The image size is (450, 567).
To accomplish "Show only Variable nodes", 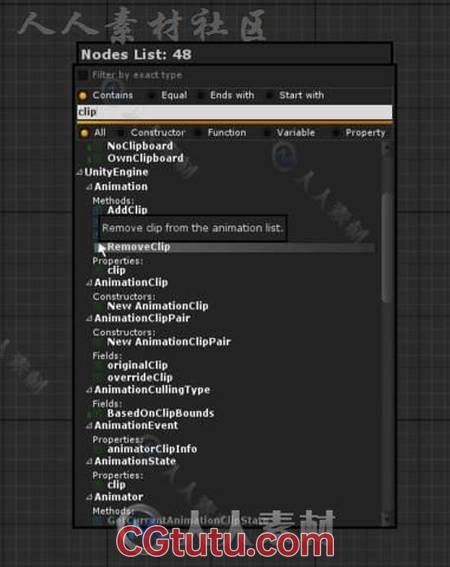I will click(x=296, y=133).
